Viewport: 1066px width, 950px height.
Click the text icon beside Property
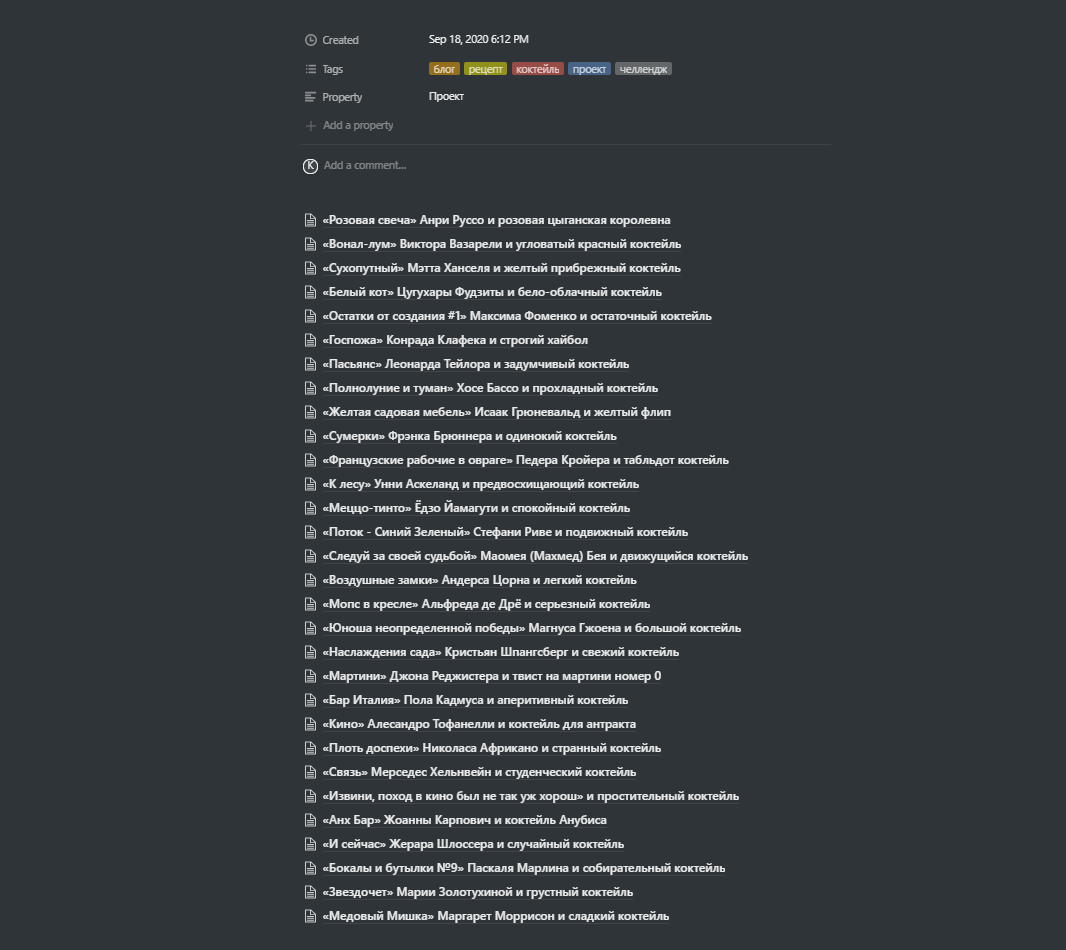[x=311, y=97]
